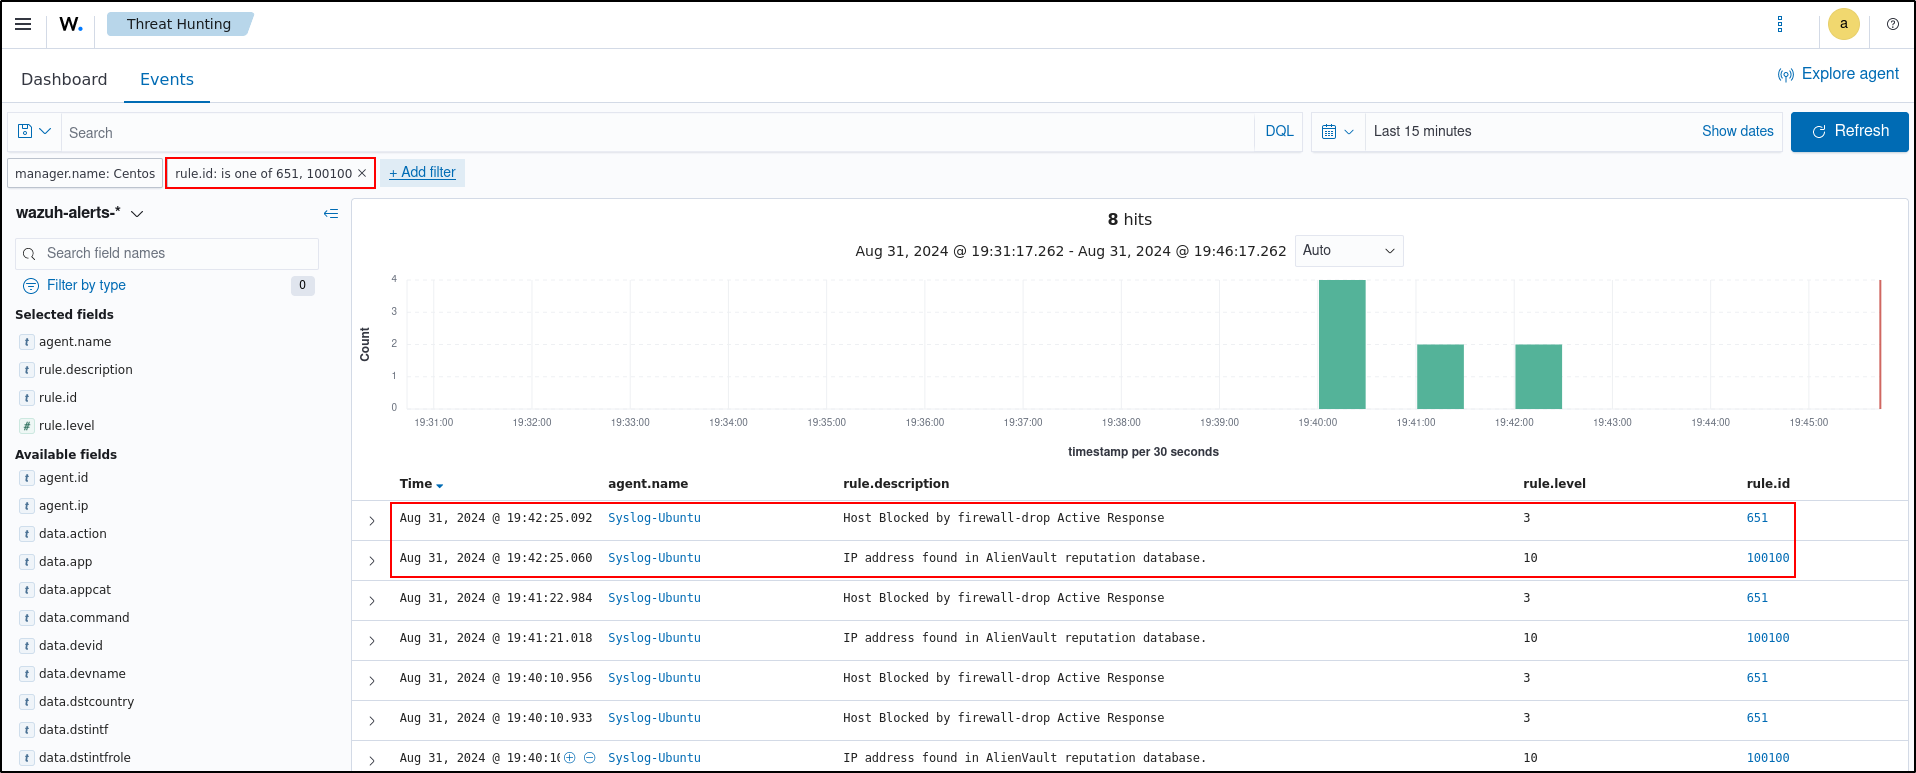Go to the Wazuh home logo
The image size is (1916, 773).
click(71, 24)
